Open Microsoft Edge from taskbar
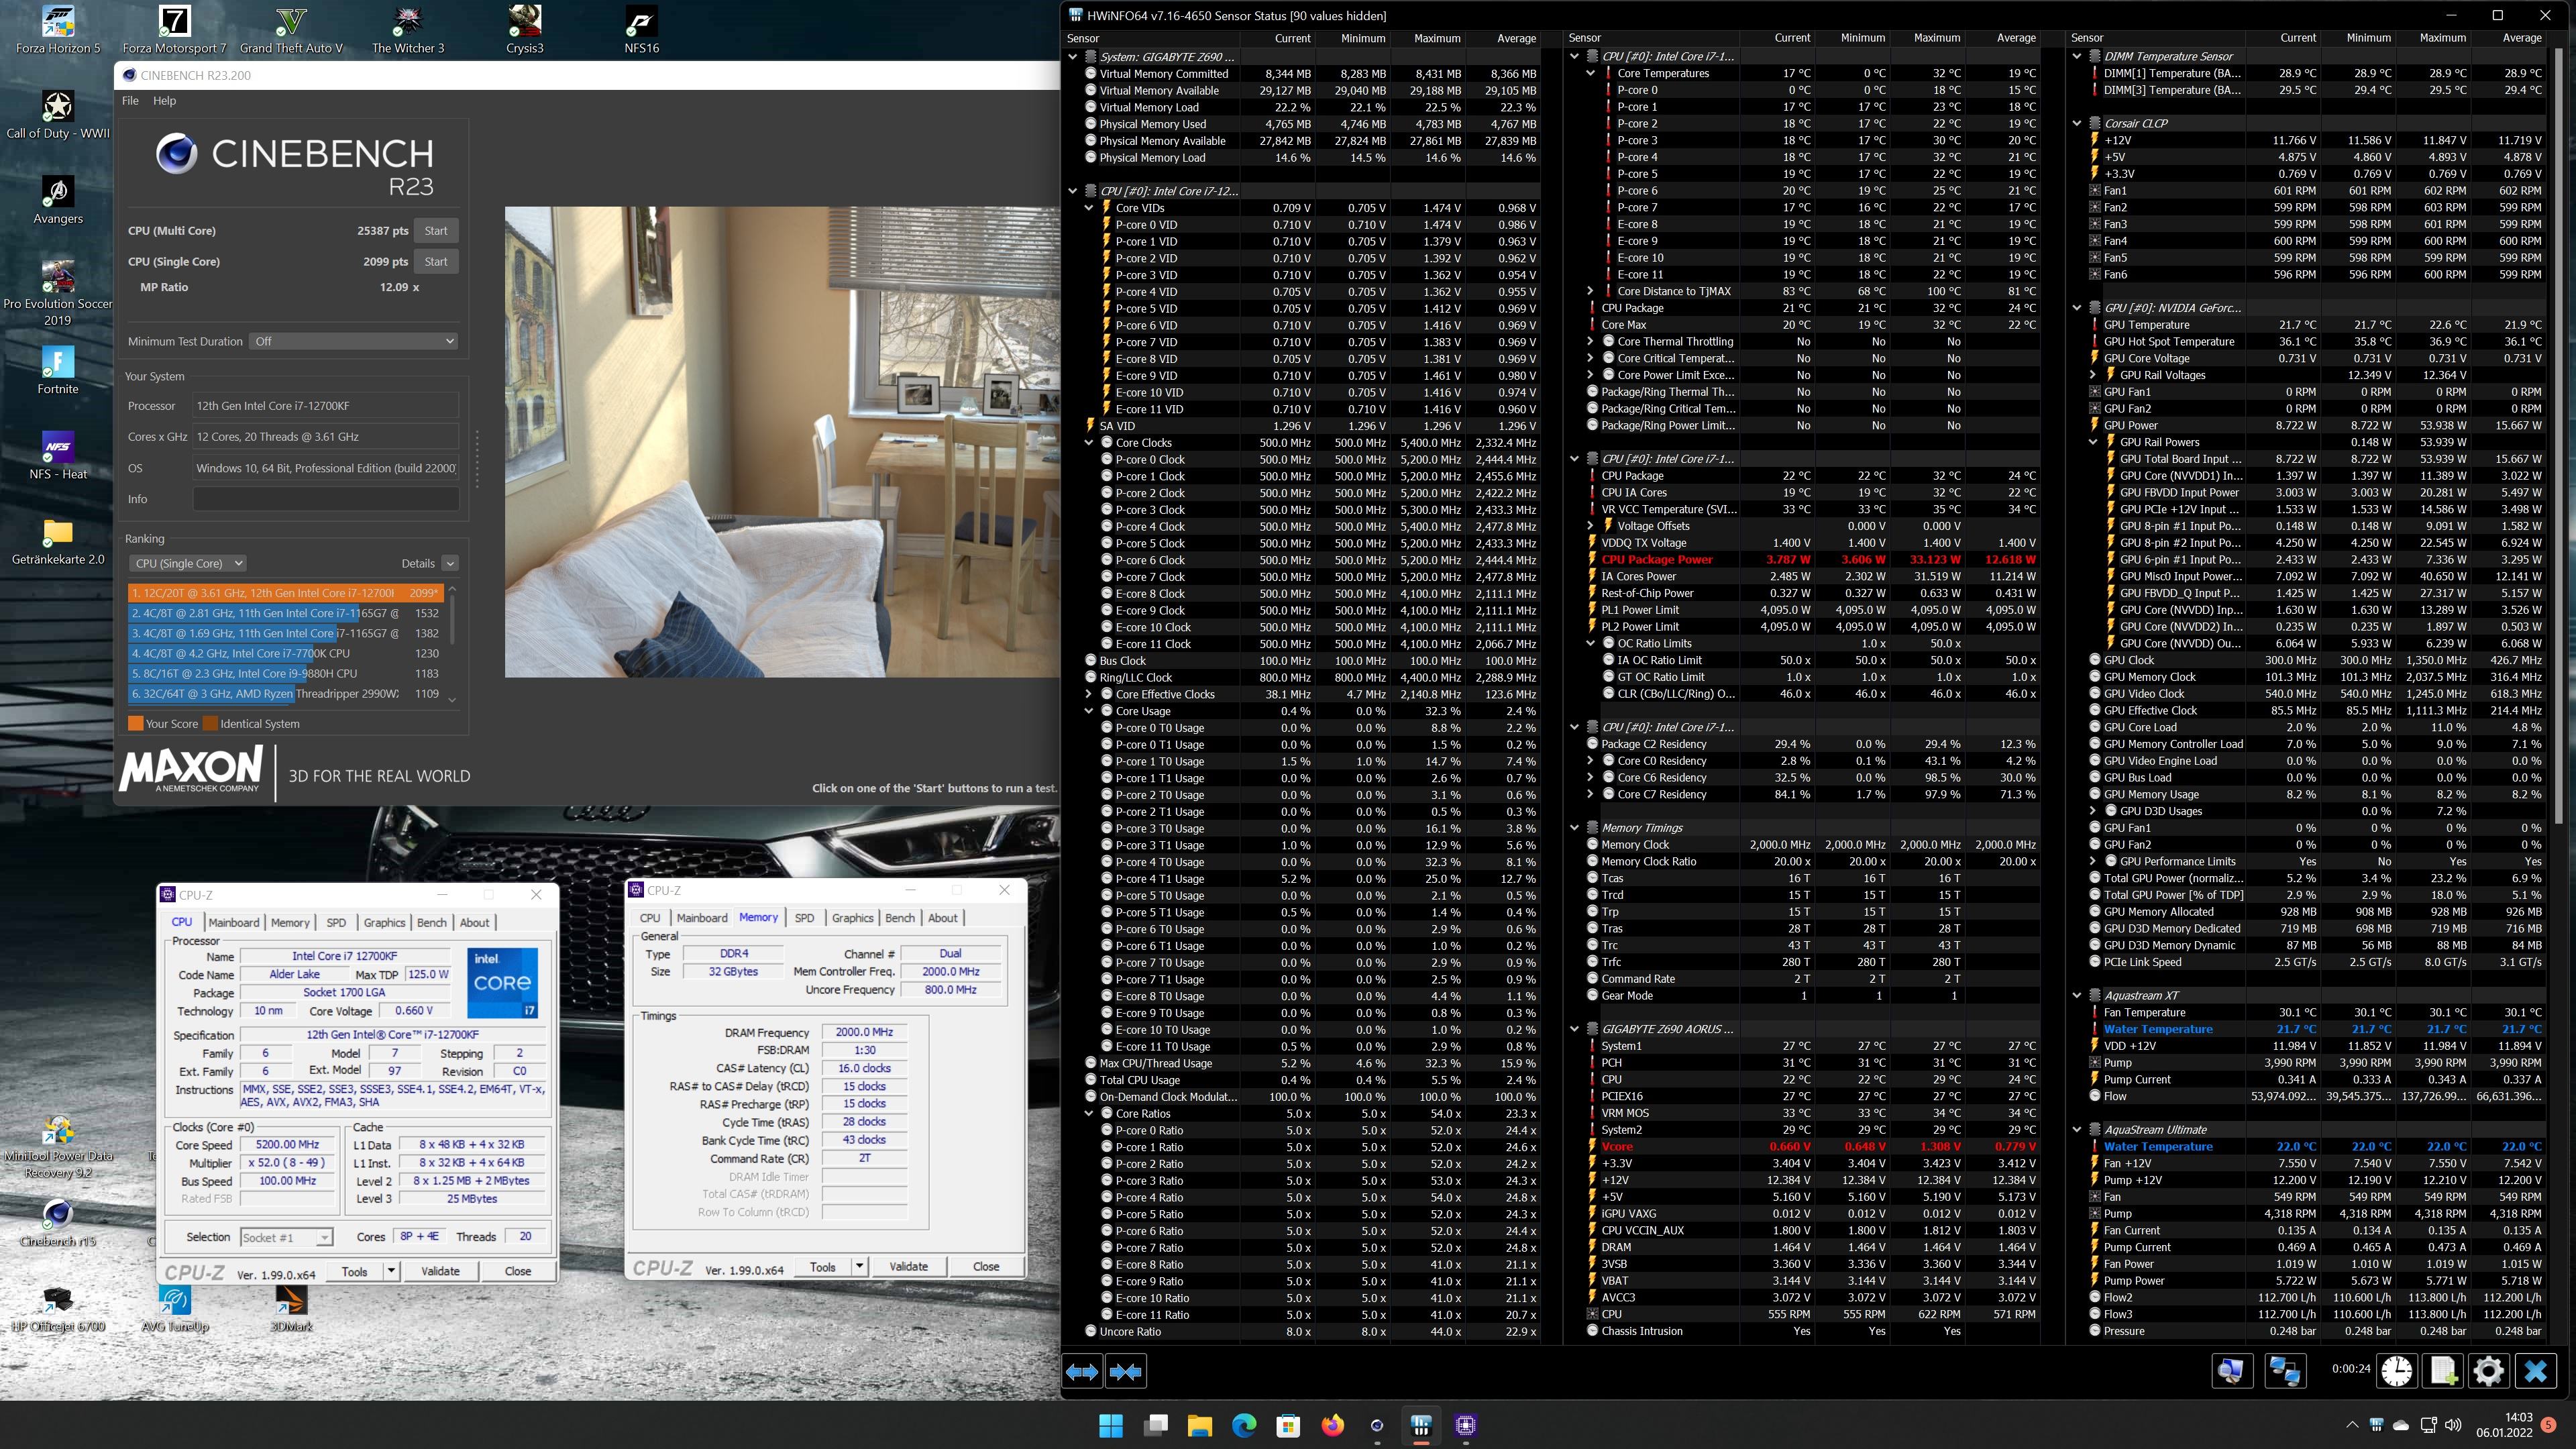 pos(1244,1425)
